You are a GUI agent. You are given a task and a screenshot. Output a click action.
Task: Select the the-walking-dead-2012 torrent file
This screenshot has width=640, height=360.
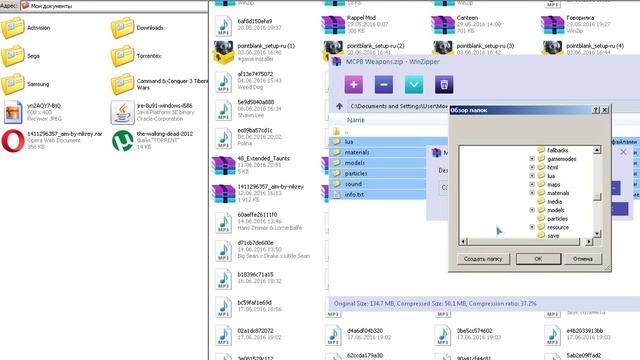(152, 140)
